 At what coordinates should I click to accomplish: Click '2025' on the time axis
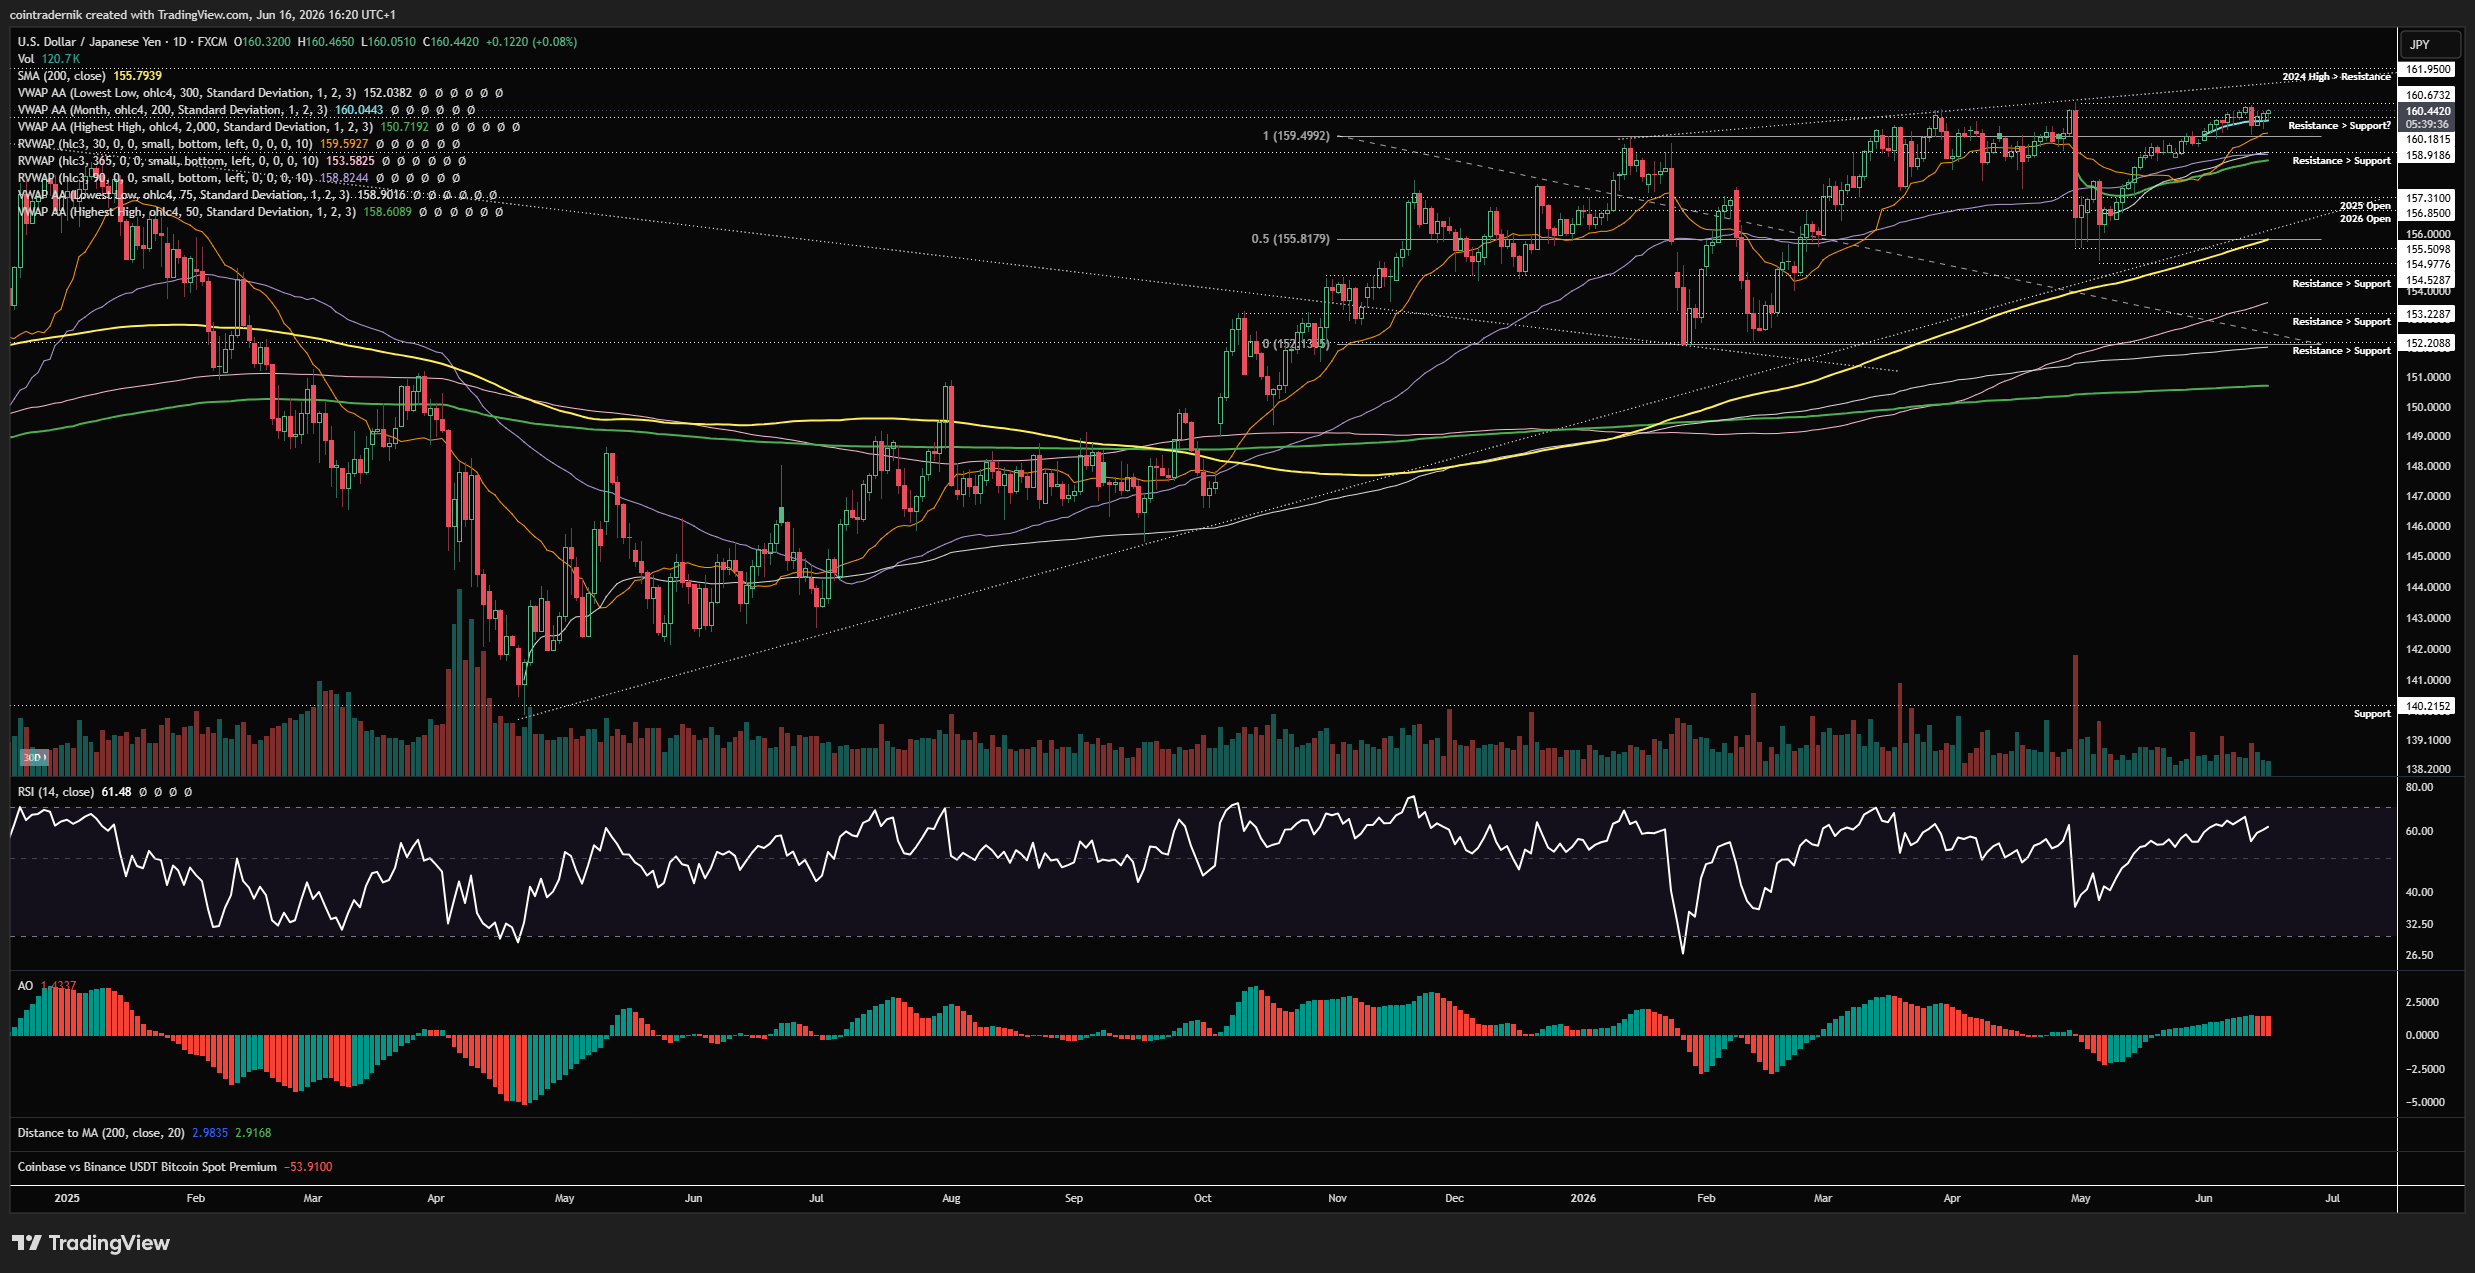tap(67, 1198)
